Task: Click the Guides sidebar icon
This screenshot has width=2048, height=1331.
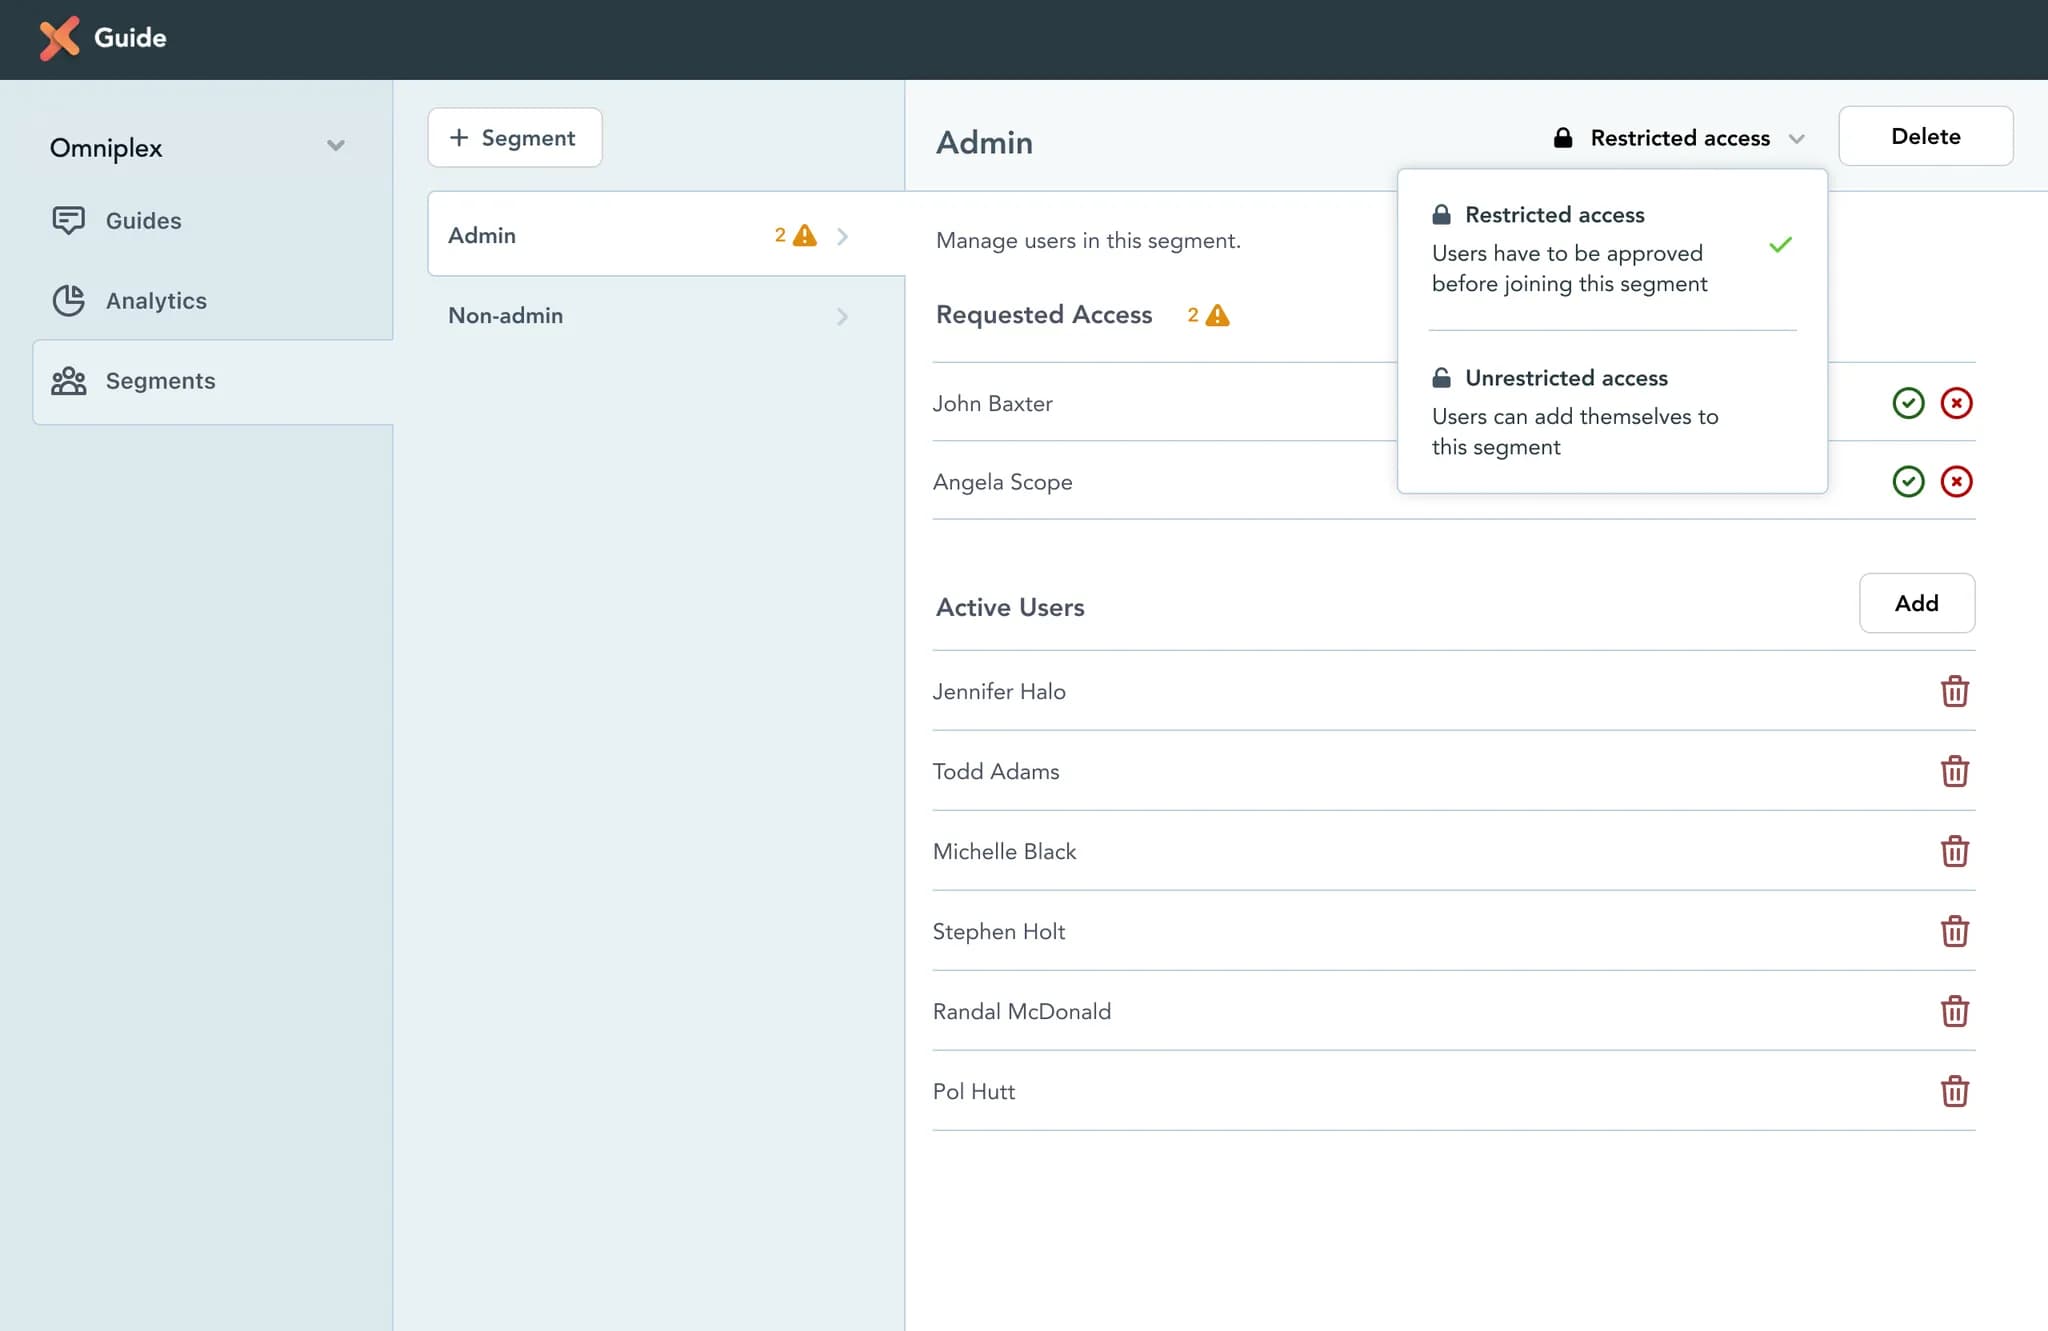Action: (x=67, y=221)
